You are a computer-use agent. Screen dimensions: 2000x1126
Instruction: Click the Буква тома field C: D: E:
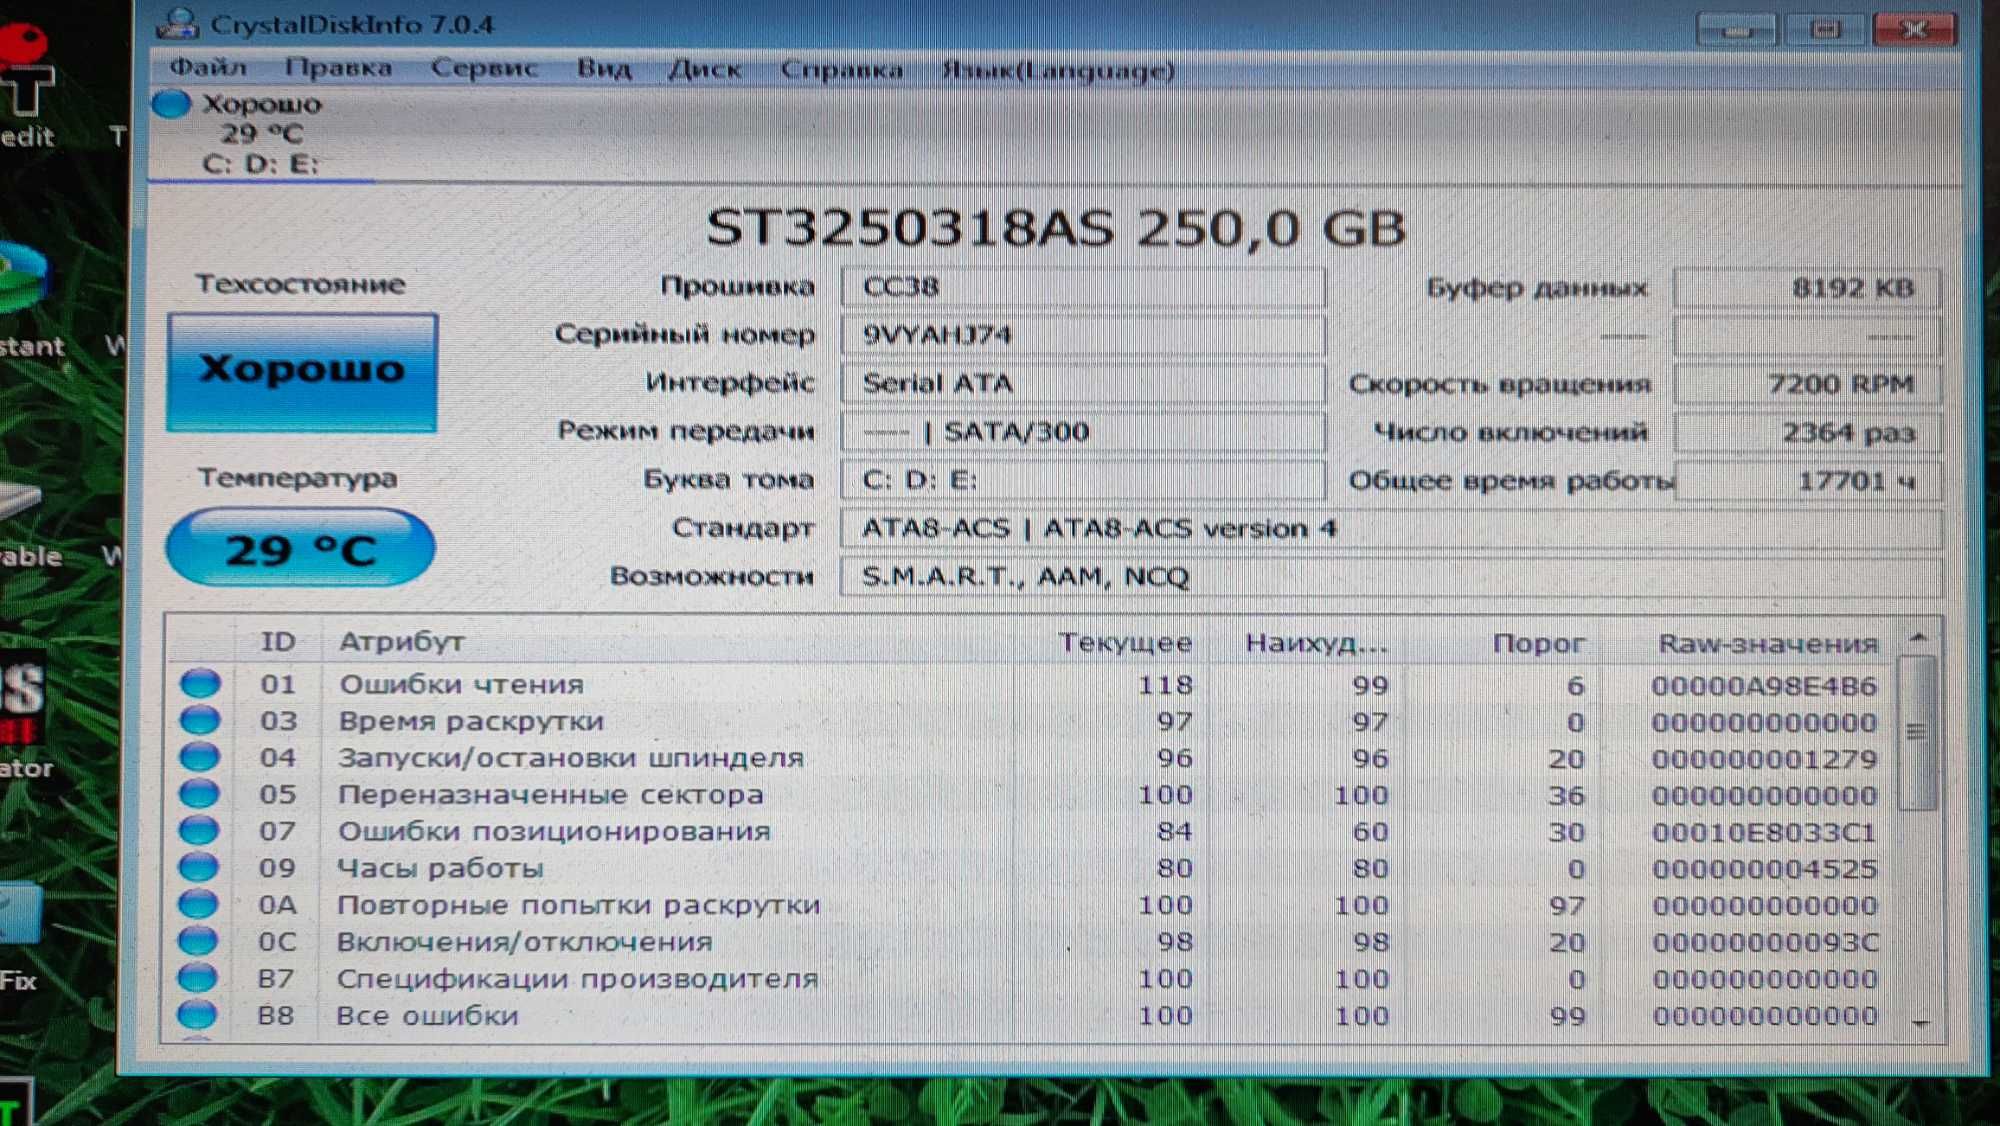pos(1083,480)
